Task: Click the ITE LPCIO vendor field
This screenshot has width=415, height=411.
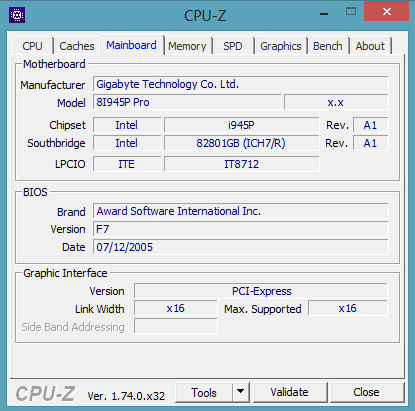Action: click(127, 164)
